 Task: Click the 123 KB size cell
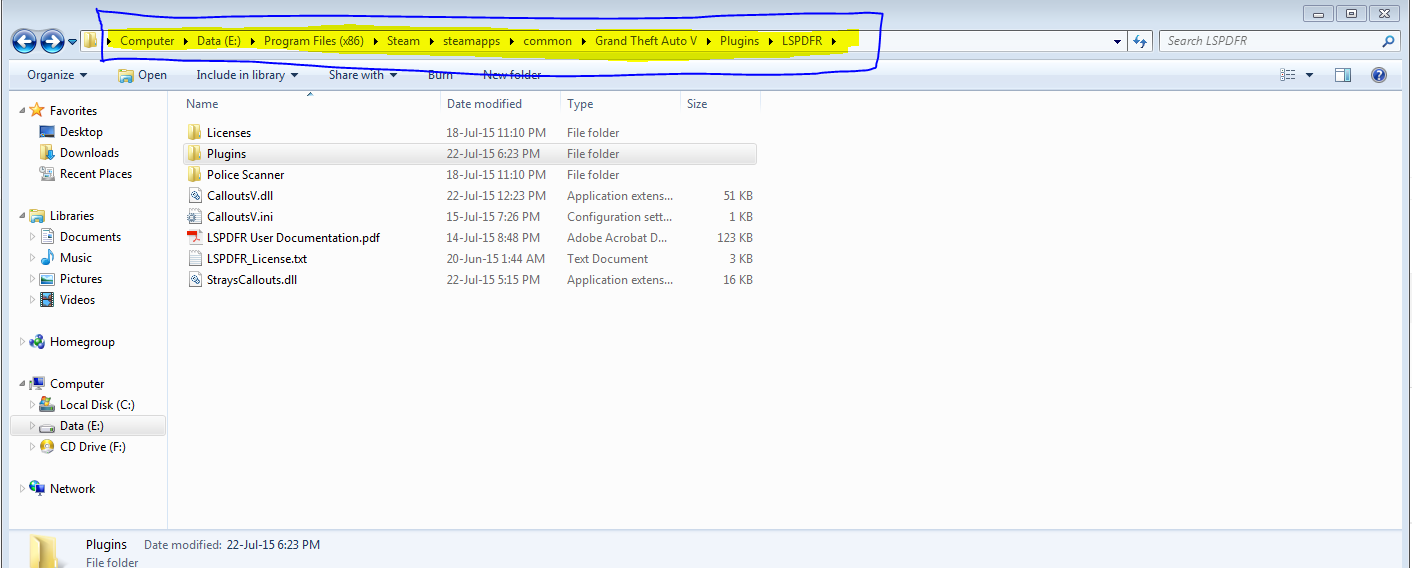(x=735, y=238)
